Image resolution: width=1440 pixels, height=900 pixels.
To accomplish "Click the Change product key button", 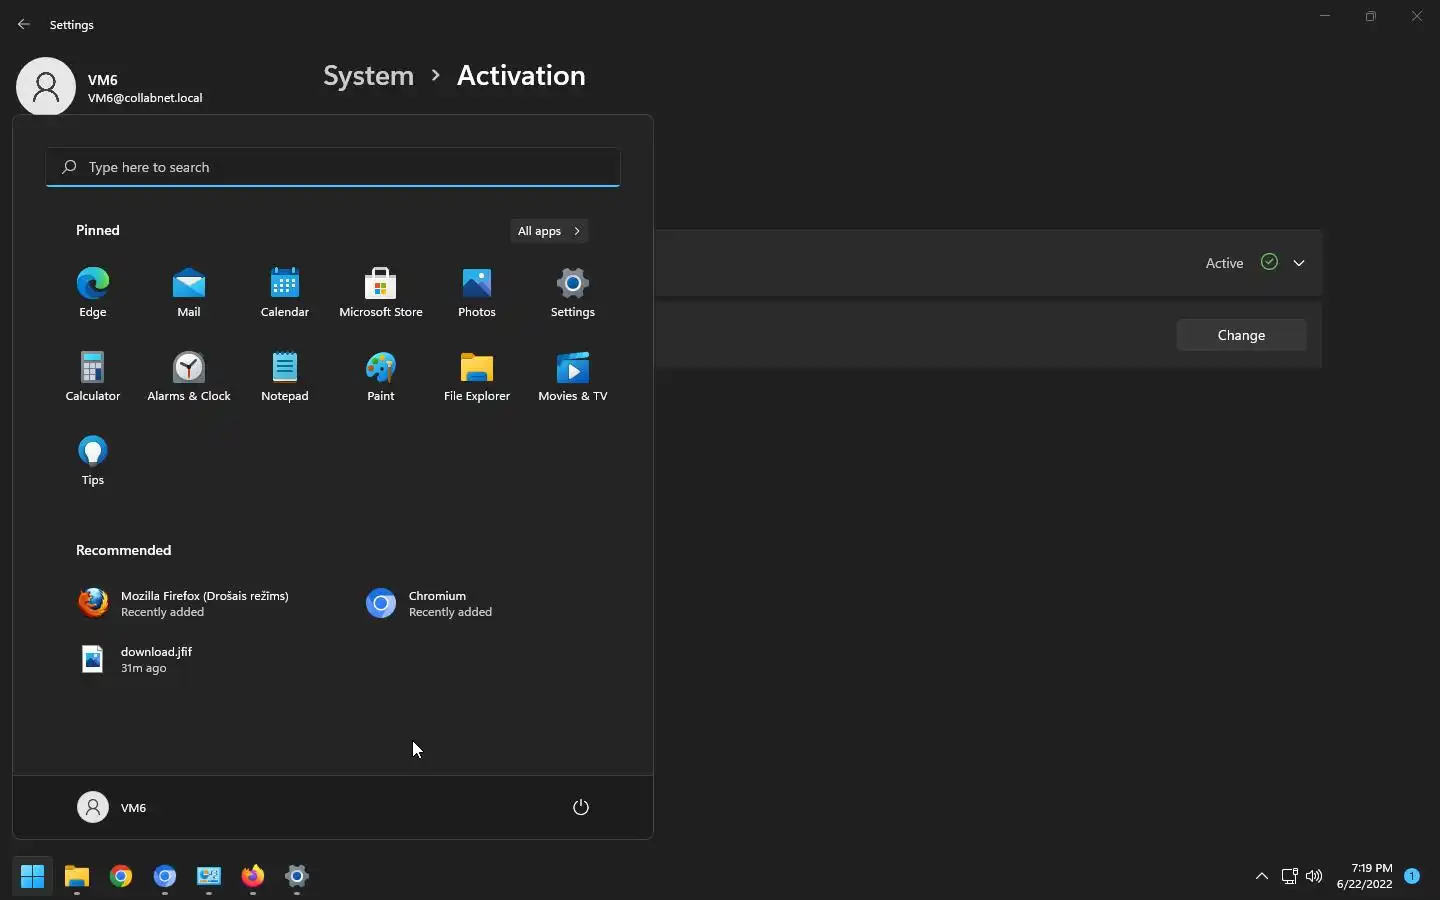I will point(1241,335).
